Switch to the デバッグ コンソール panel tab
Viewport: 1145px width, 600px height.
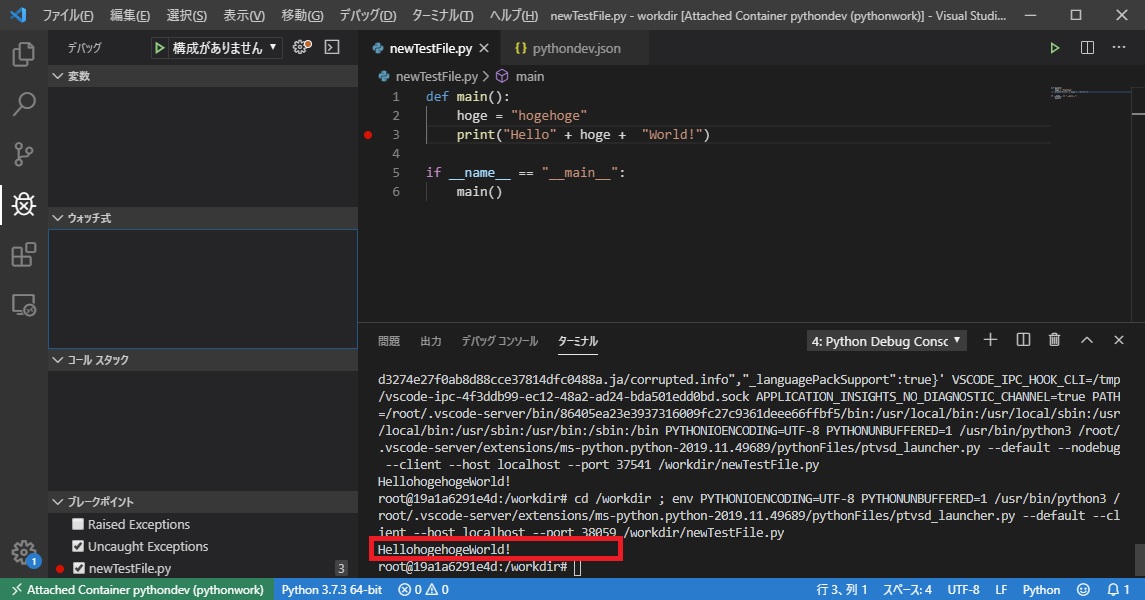coord(499,341)
